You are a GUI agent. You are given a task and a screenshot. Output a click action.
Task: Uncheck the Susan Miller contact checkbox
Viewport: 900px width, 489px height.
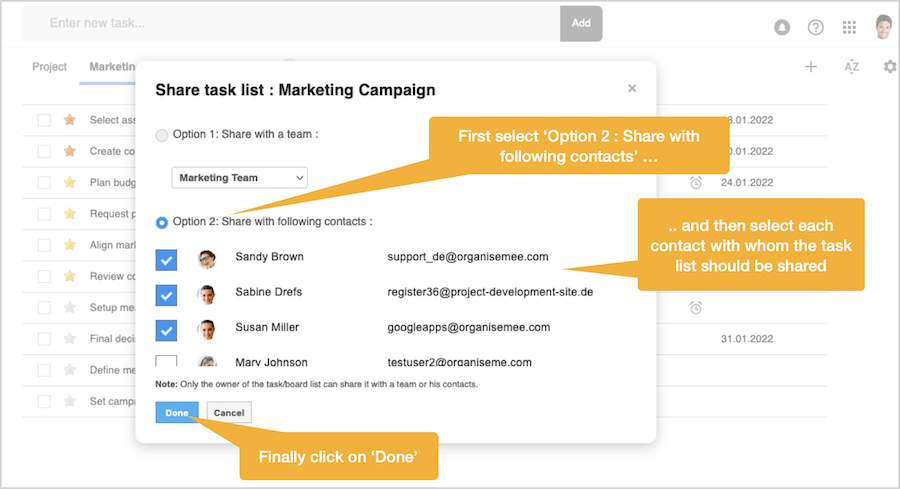(167, 329)
